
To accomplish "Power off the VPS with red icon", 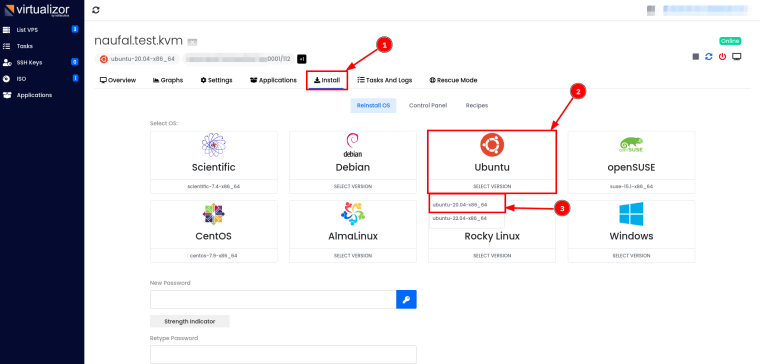I will (723, 57).
